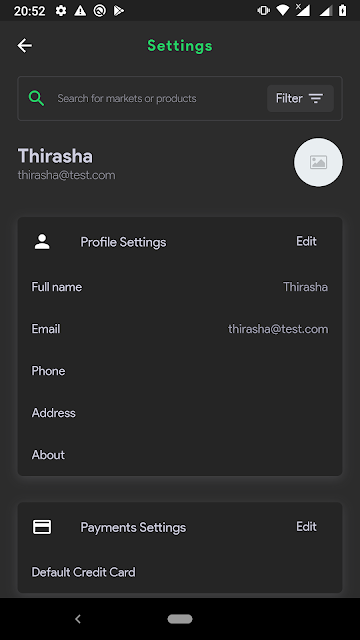Click the Payments Settings credit card icon
360x640 pixels.
(x=42, y=527)
